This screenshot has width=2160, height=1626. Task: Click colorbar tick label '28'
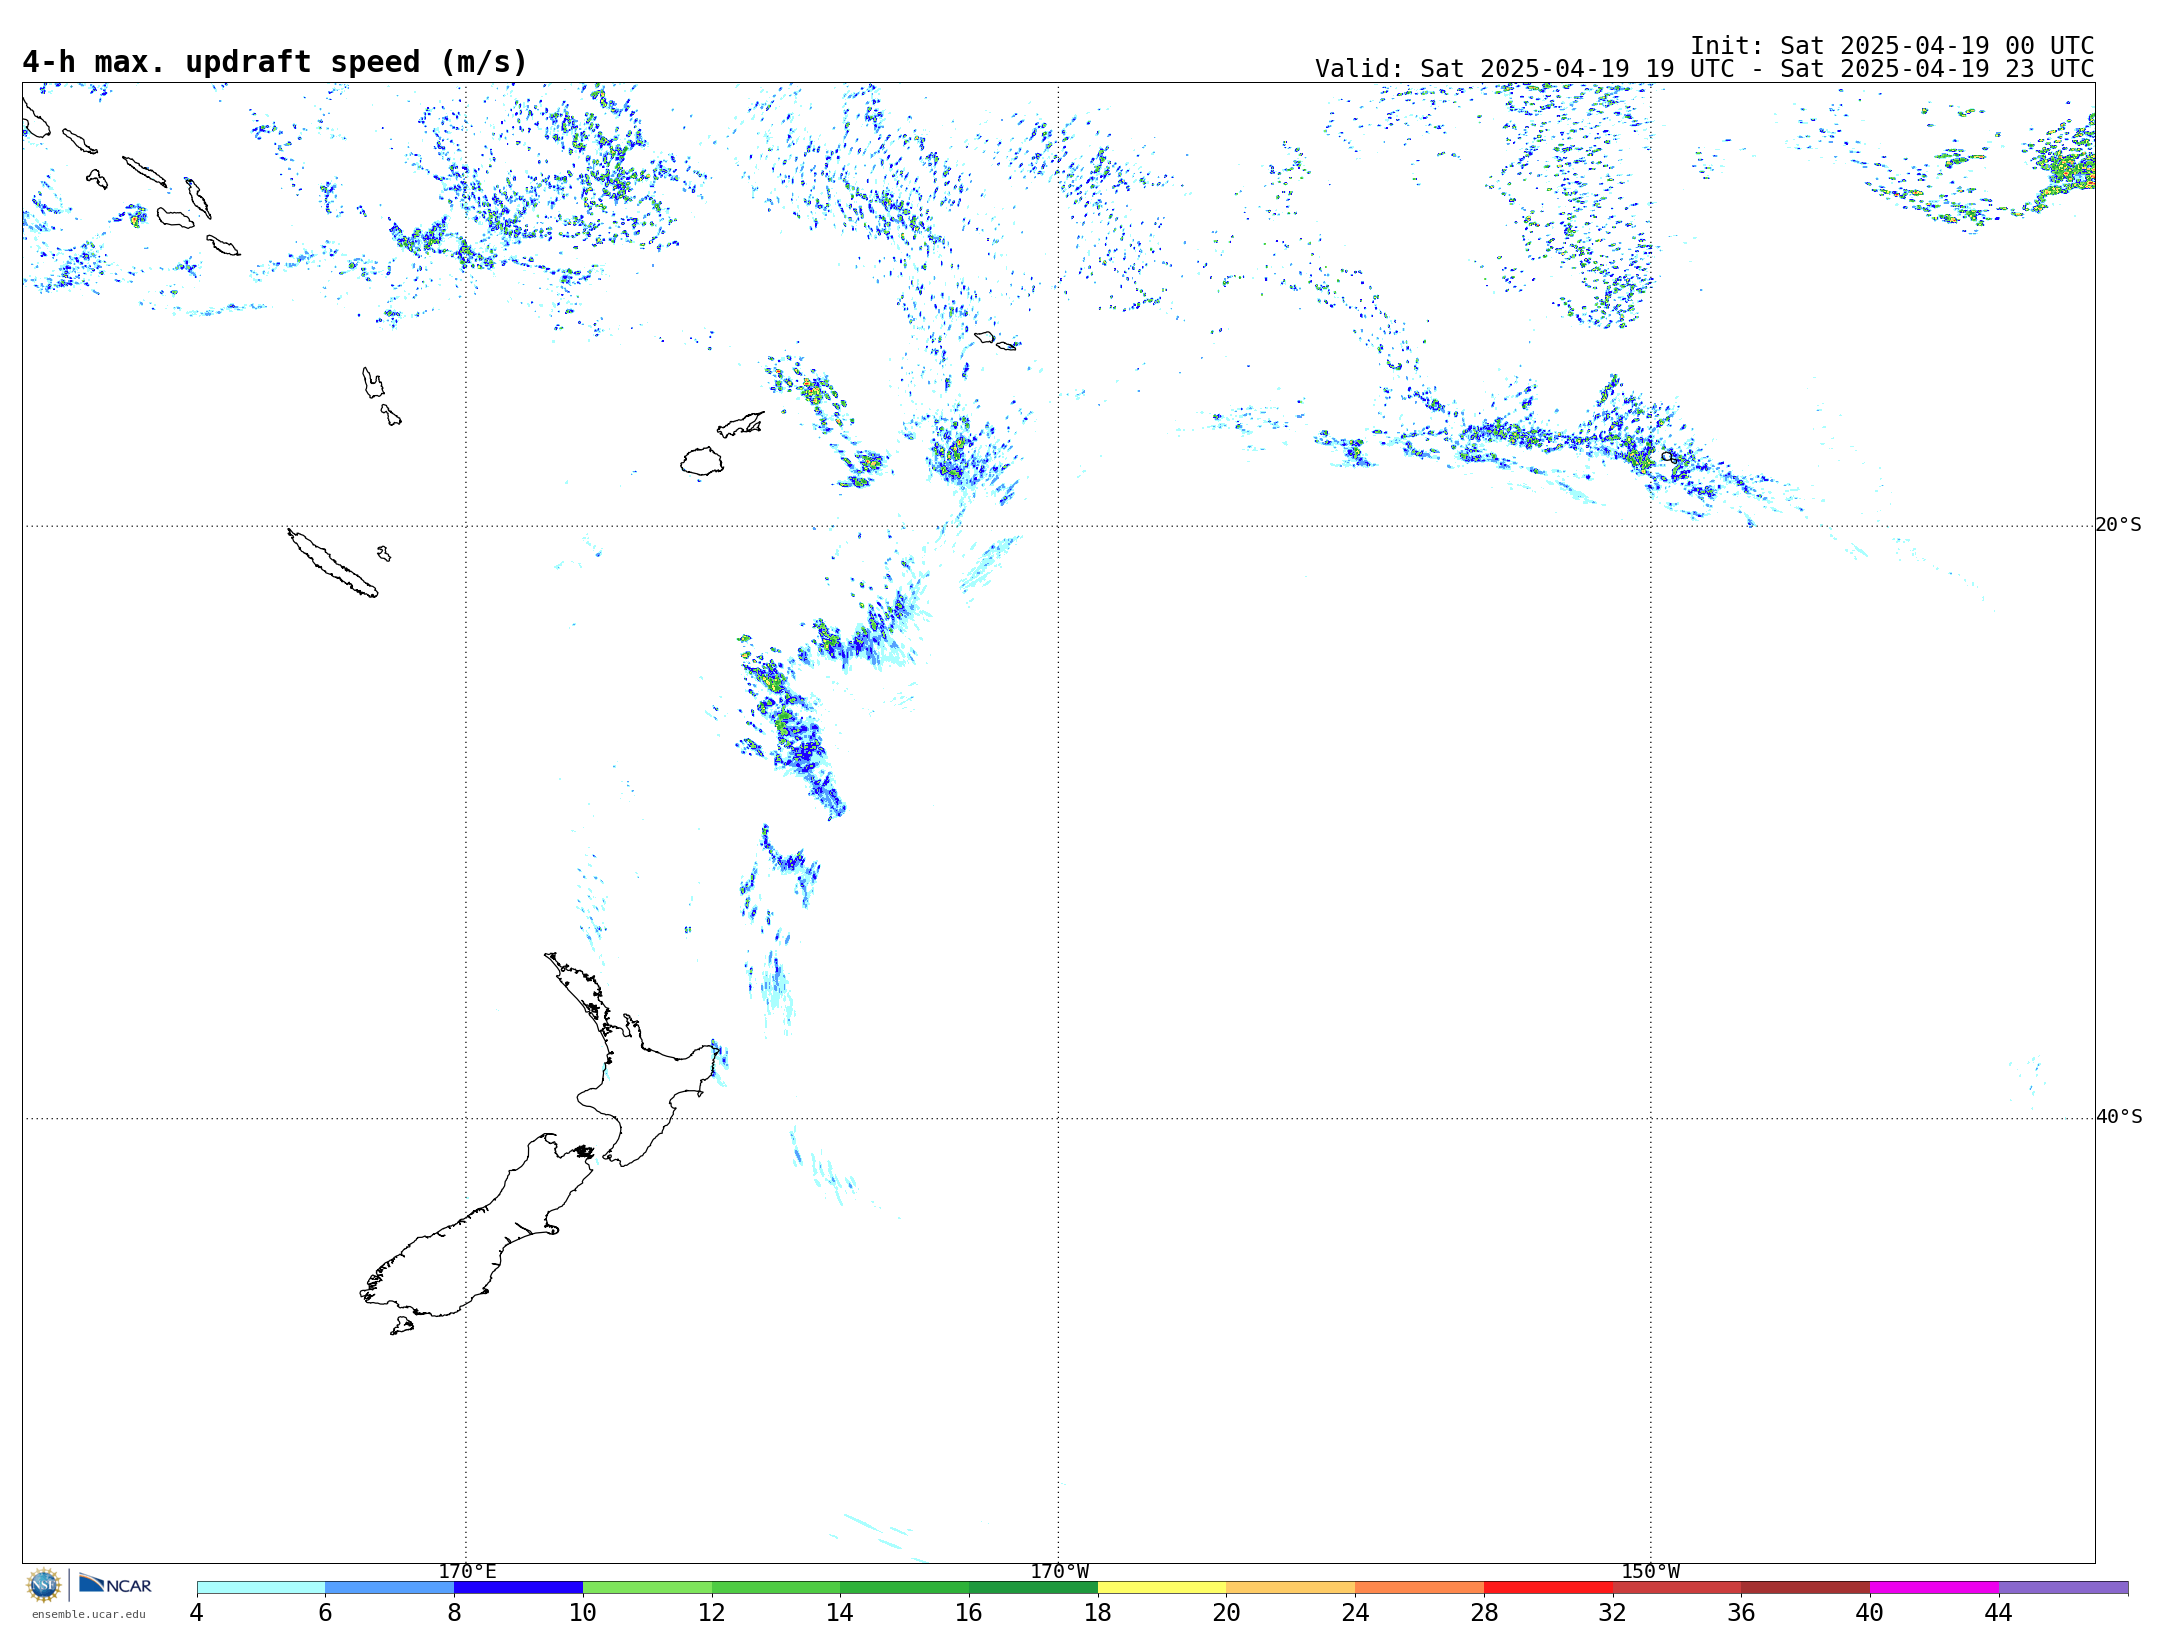pyautogui.click(x=1484, y=1613)
